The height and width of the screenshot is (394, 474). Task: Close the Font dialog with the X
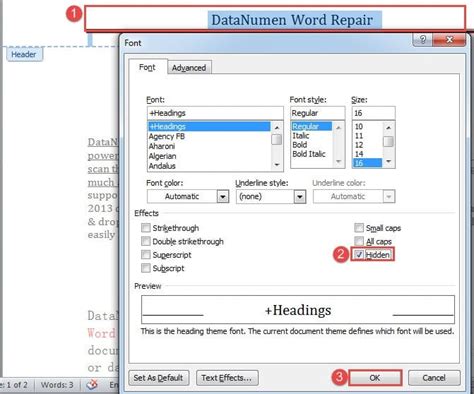pos(449,40)
